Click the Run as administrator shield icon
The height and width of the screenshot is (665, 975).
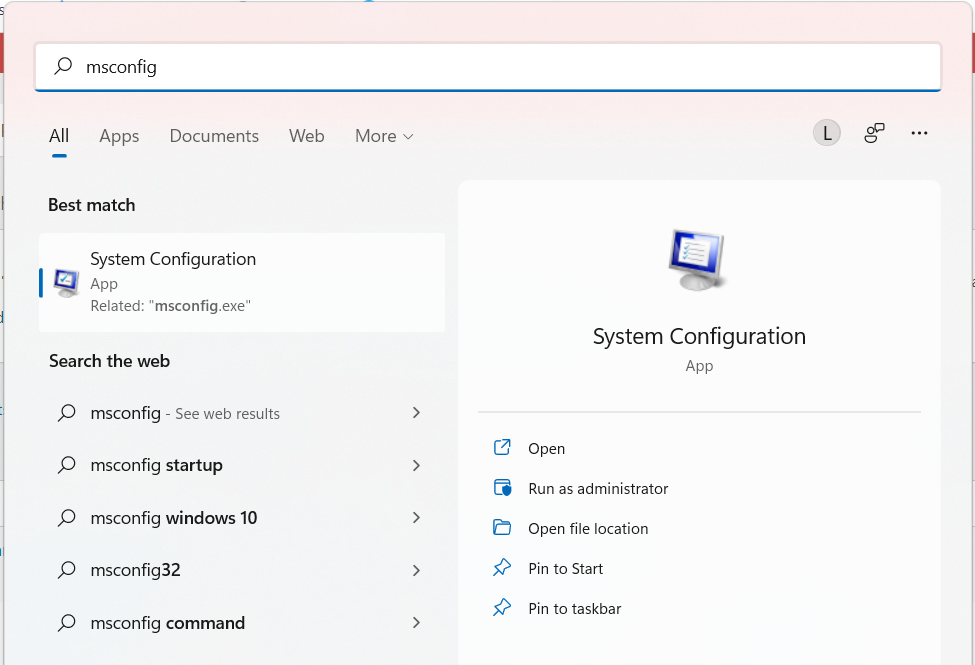[x=502, y=488]
